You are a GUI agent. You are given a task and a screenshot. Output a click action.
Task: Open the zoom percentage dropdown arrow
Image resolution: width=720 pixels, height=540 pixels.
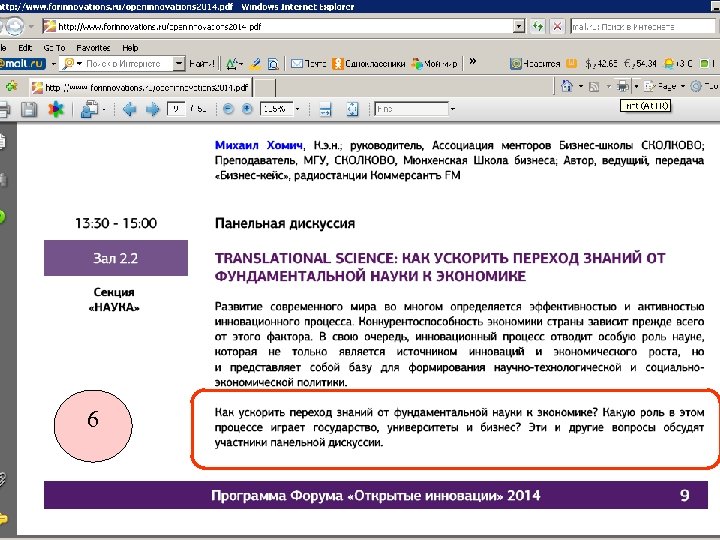pyautogui.click(x=298, y=109)
